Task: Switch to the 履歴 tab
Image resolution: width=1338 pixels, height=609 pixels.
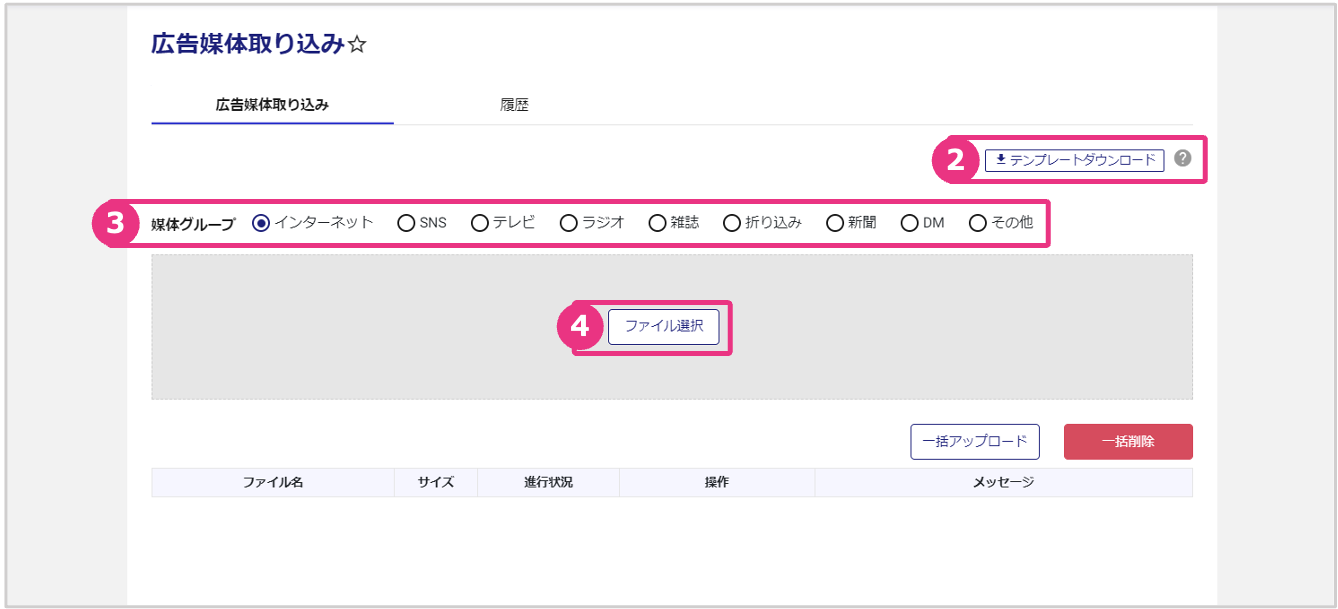Action: 514,104
